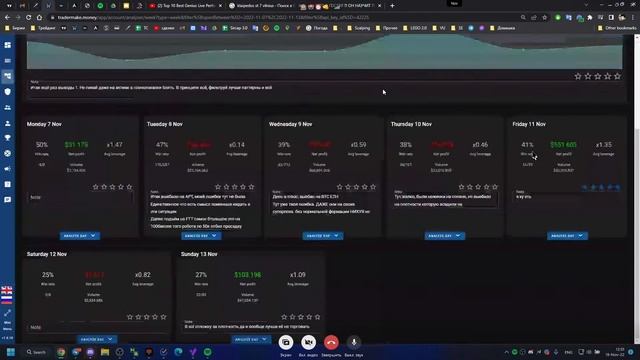The width and height of the screenshot is (640, 360).
Task: Switch language with the UK flag icon
Action: click(x=7, y=291)
